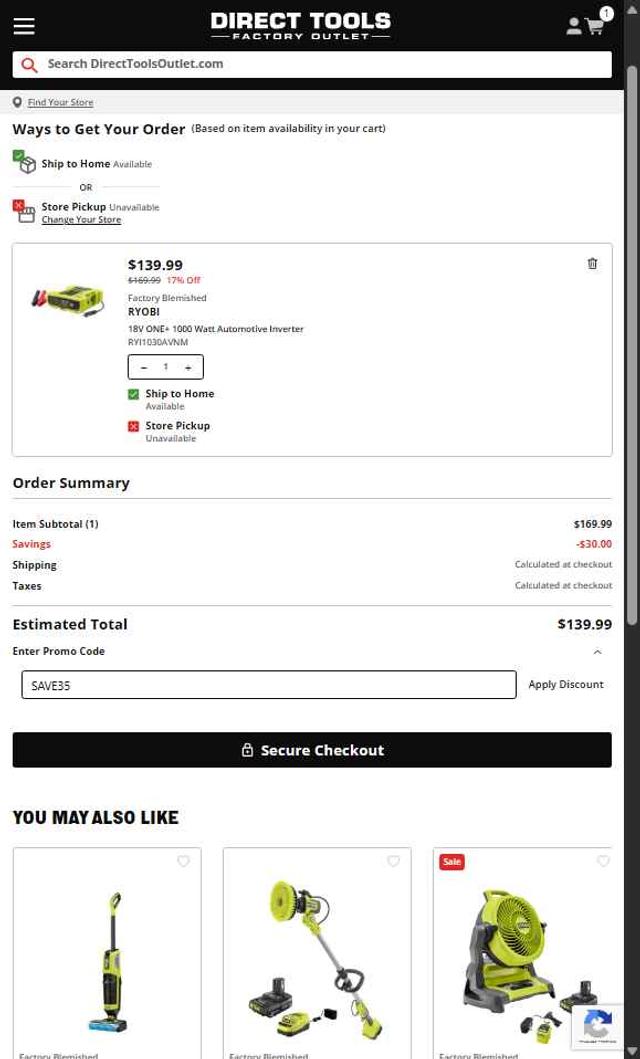Favorite the scrubber kit with heart icon

(393, 862)
